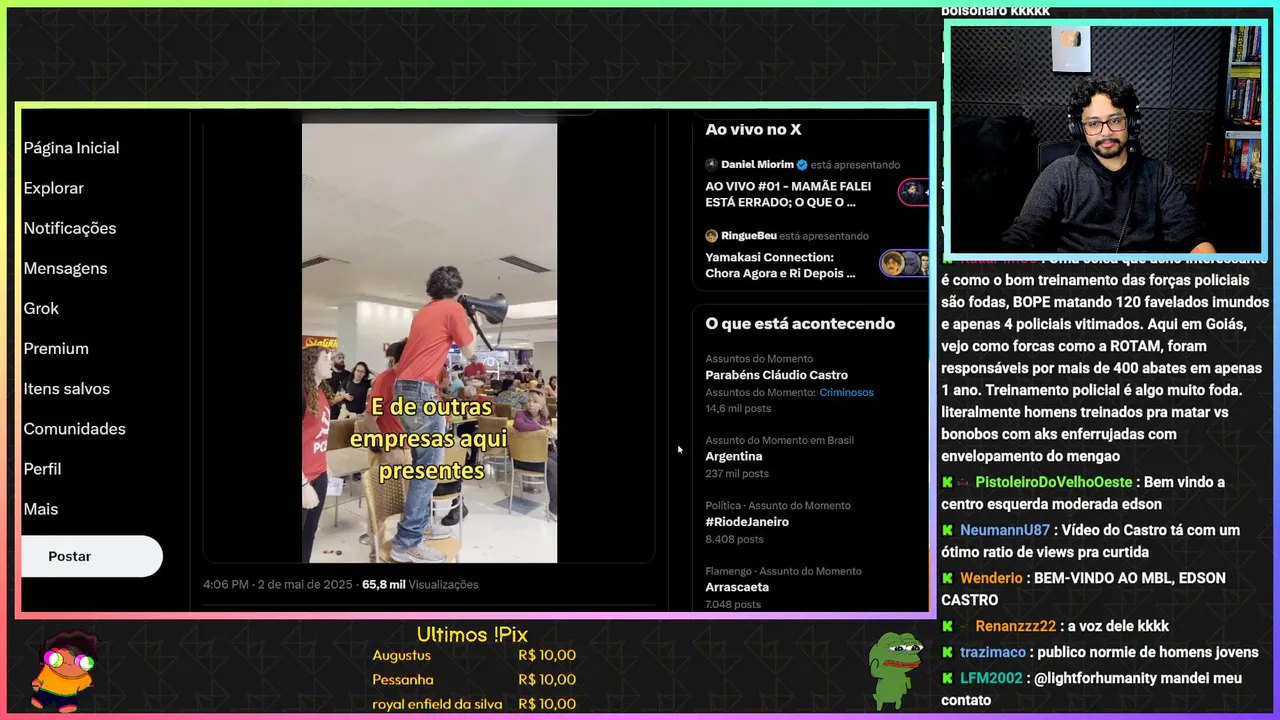
Task: Click the Augustus Pix donation entry
Action: tap(474, 655)
